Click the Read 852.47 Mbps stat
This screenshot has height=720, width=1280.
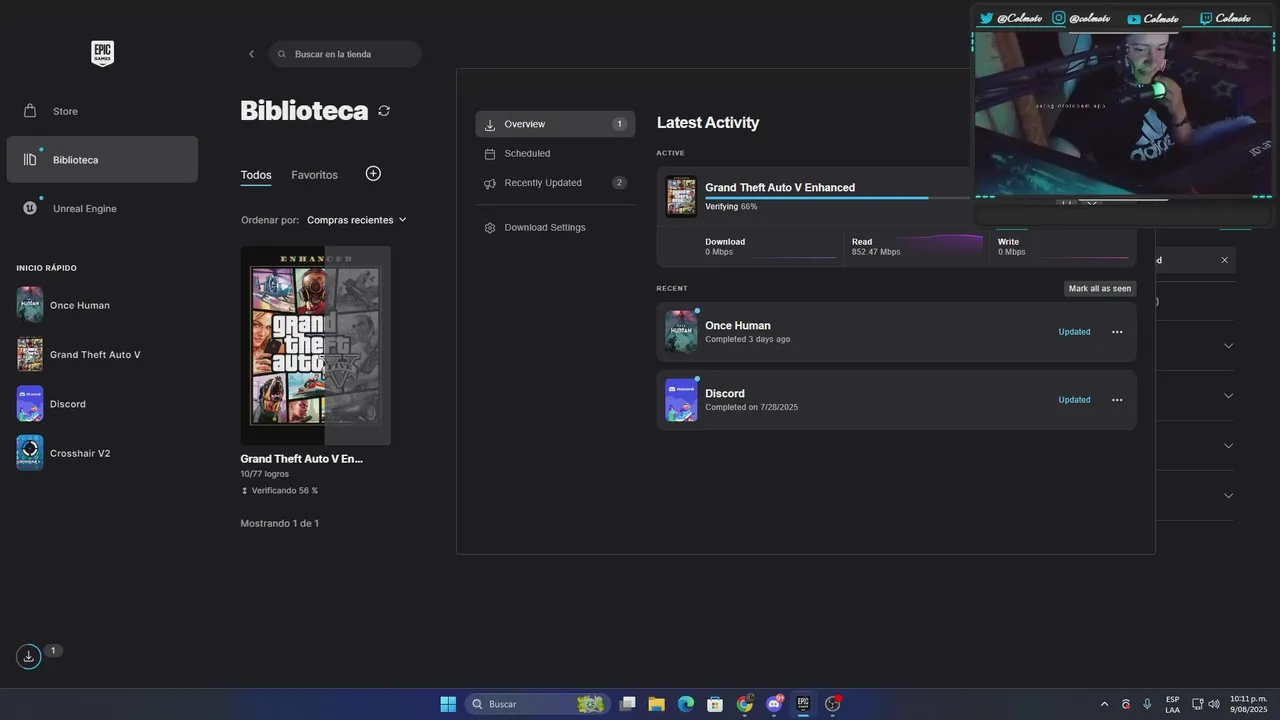click(x=876, y=247)
